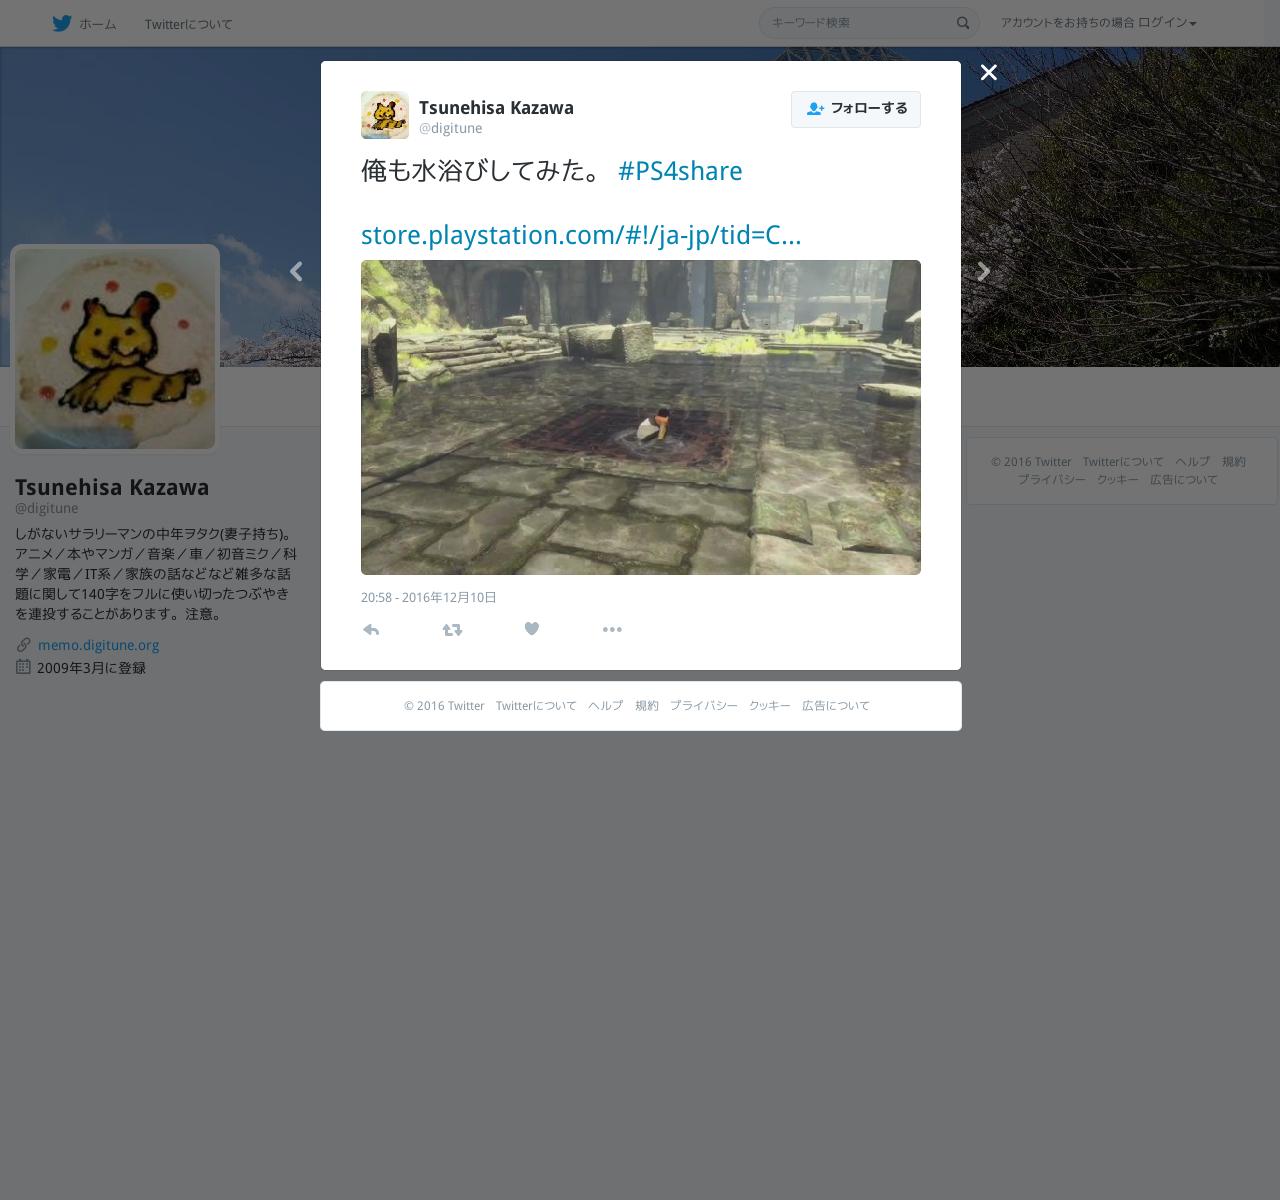The width and height of the screenshot is (1280, 1200).
Task: Open 規約 in the right sidebar footer
Action: [x=1234, y=462]
